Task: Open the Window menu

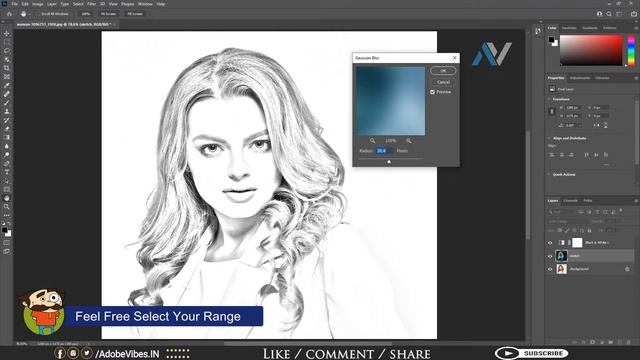Action: point(145,4)
